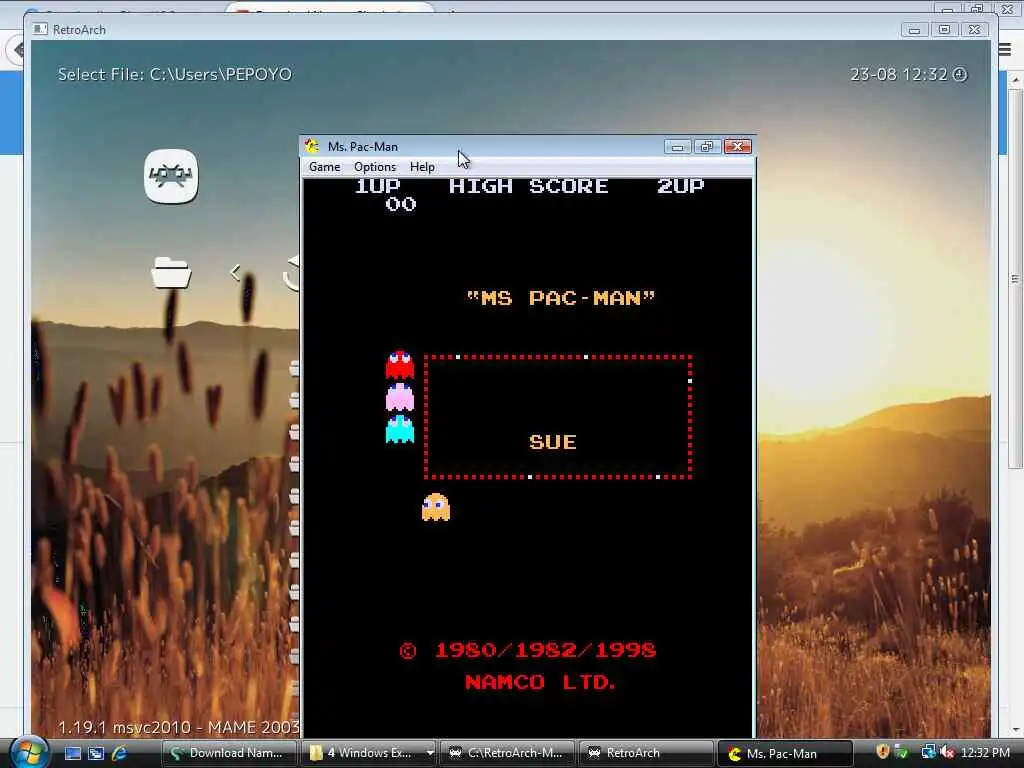Launch Internet Explorer from quick launch
The height and width of the screenshot is (768, 1024).
119,753
